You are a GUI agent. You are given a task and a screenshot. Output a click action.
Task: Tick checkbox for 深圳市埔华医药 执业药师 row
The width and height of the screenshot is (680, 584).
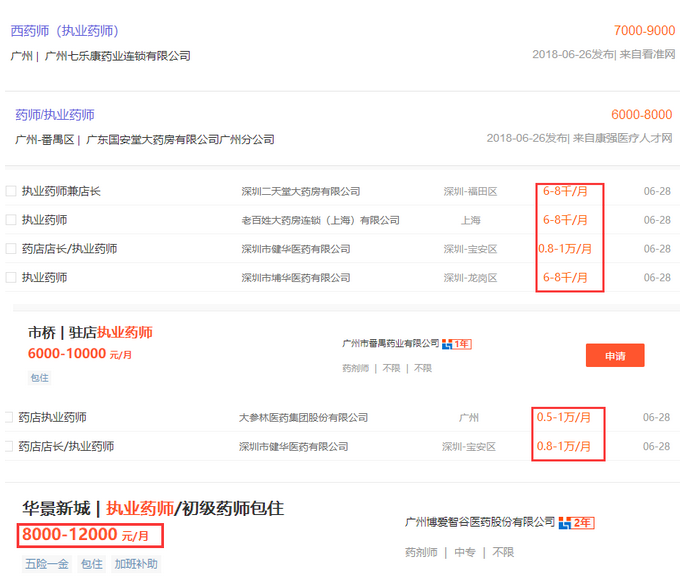[11, 277]
